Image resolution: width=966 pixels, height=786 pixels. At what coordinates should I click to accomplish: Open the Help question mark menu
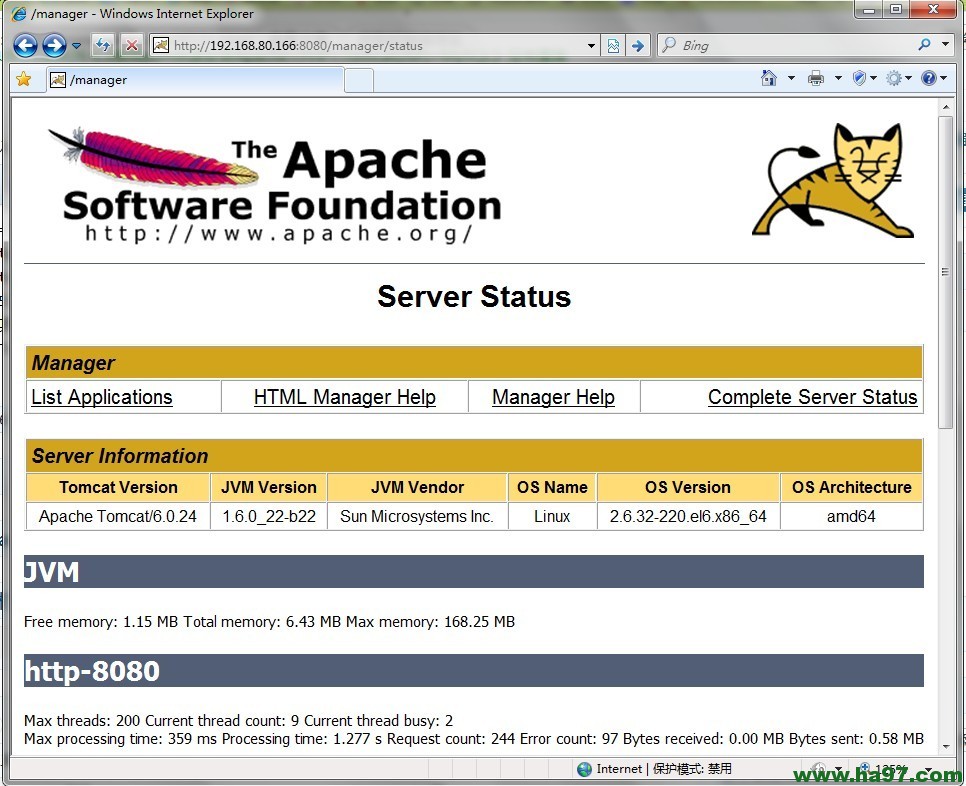929,77
